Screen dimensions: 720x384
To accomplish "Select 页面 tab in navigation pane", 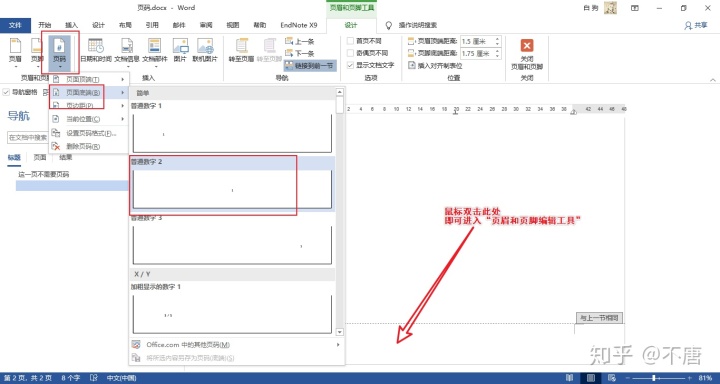I will click(x=40, y=158).
